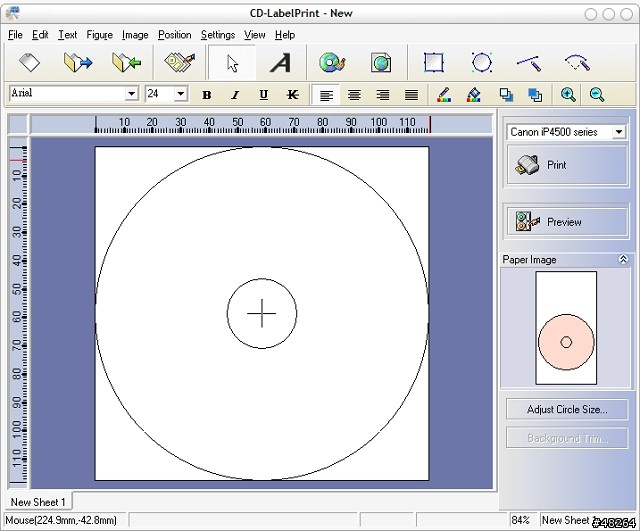This screenshot has height=531, width=640.
Task: Click the insert image disc icon
Action: [332, 63]
